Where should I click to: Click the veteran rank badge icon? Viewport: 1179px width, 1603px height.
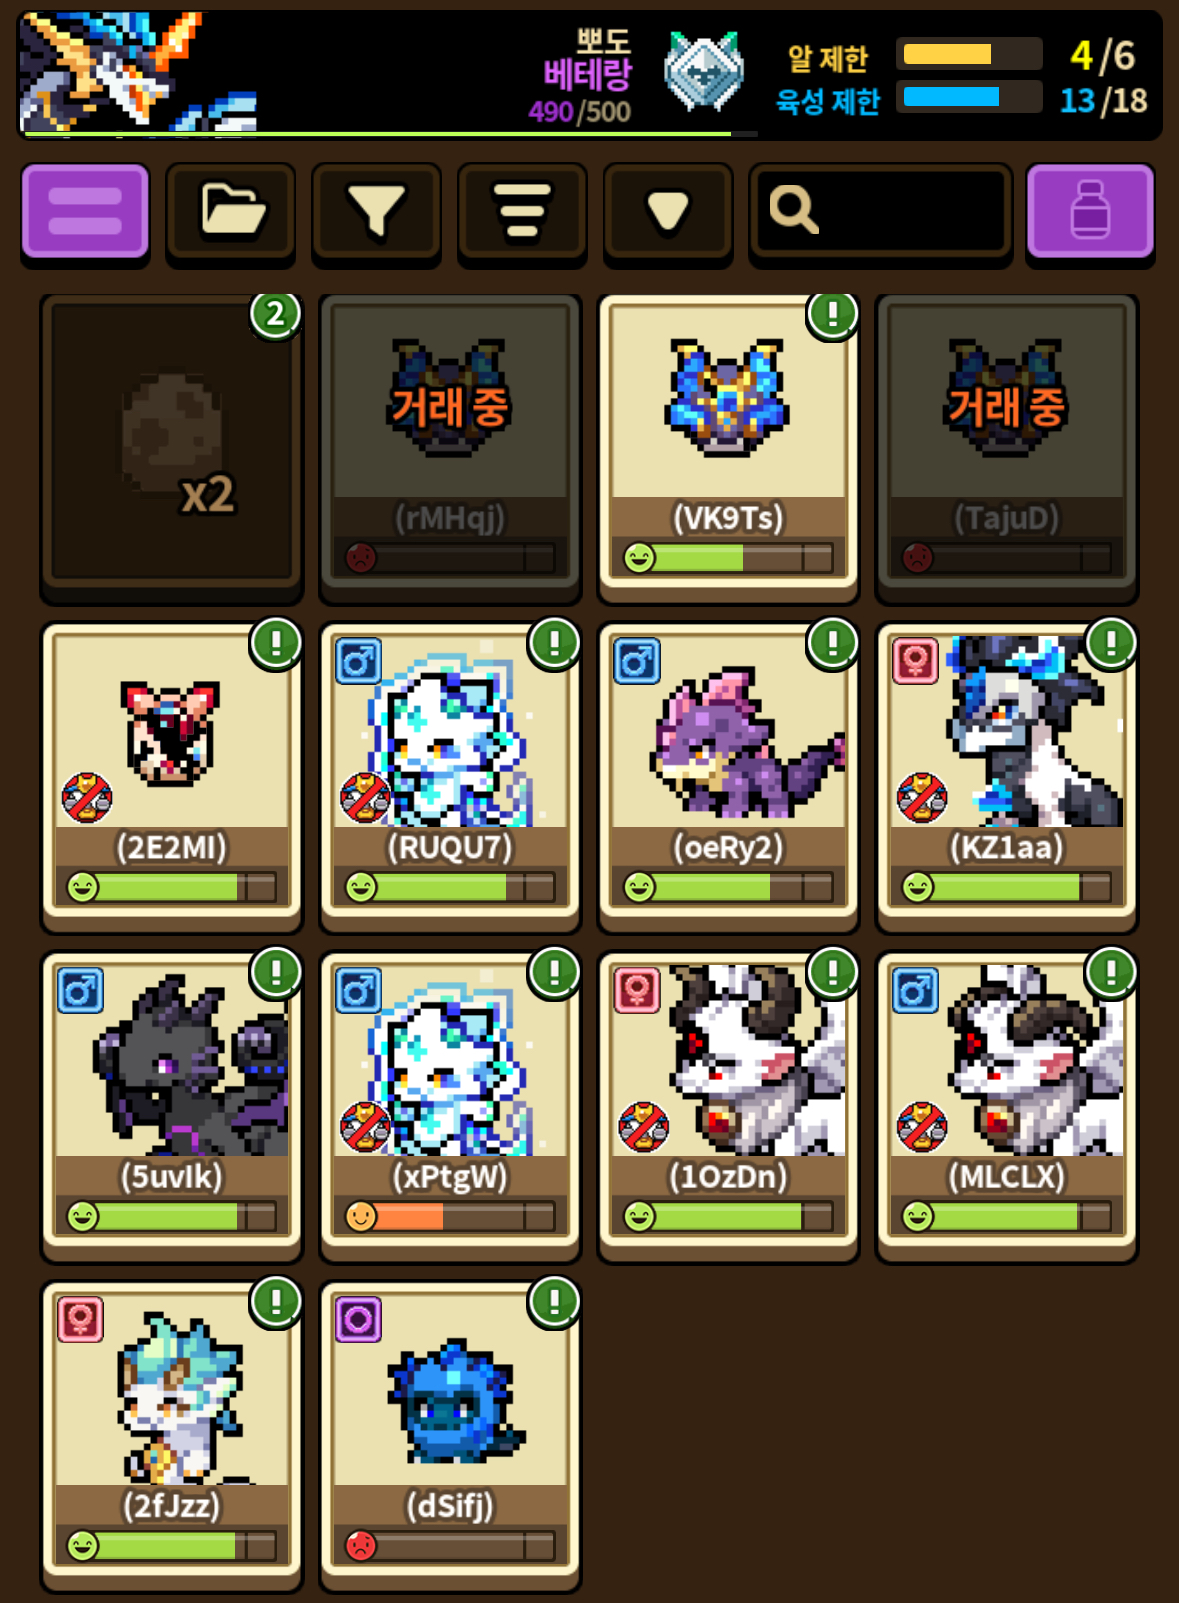click(x=704, y=71)
